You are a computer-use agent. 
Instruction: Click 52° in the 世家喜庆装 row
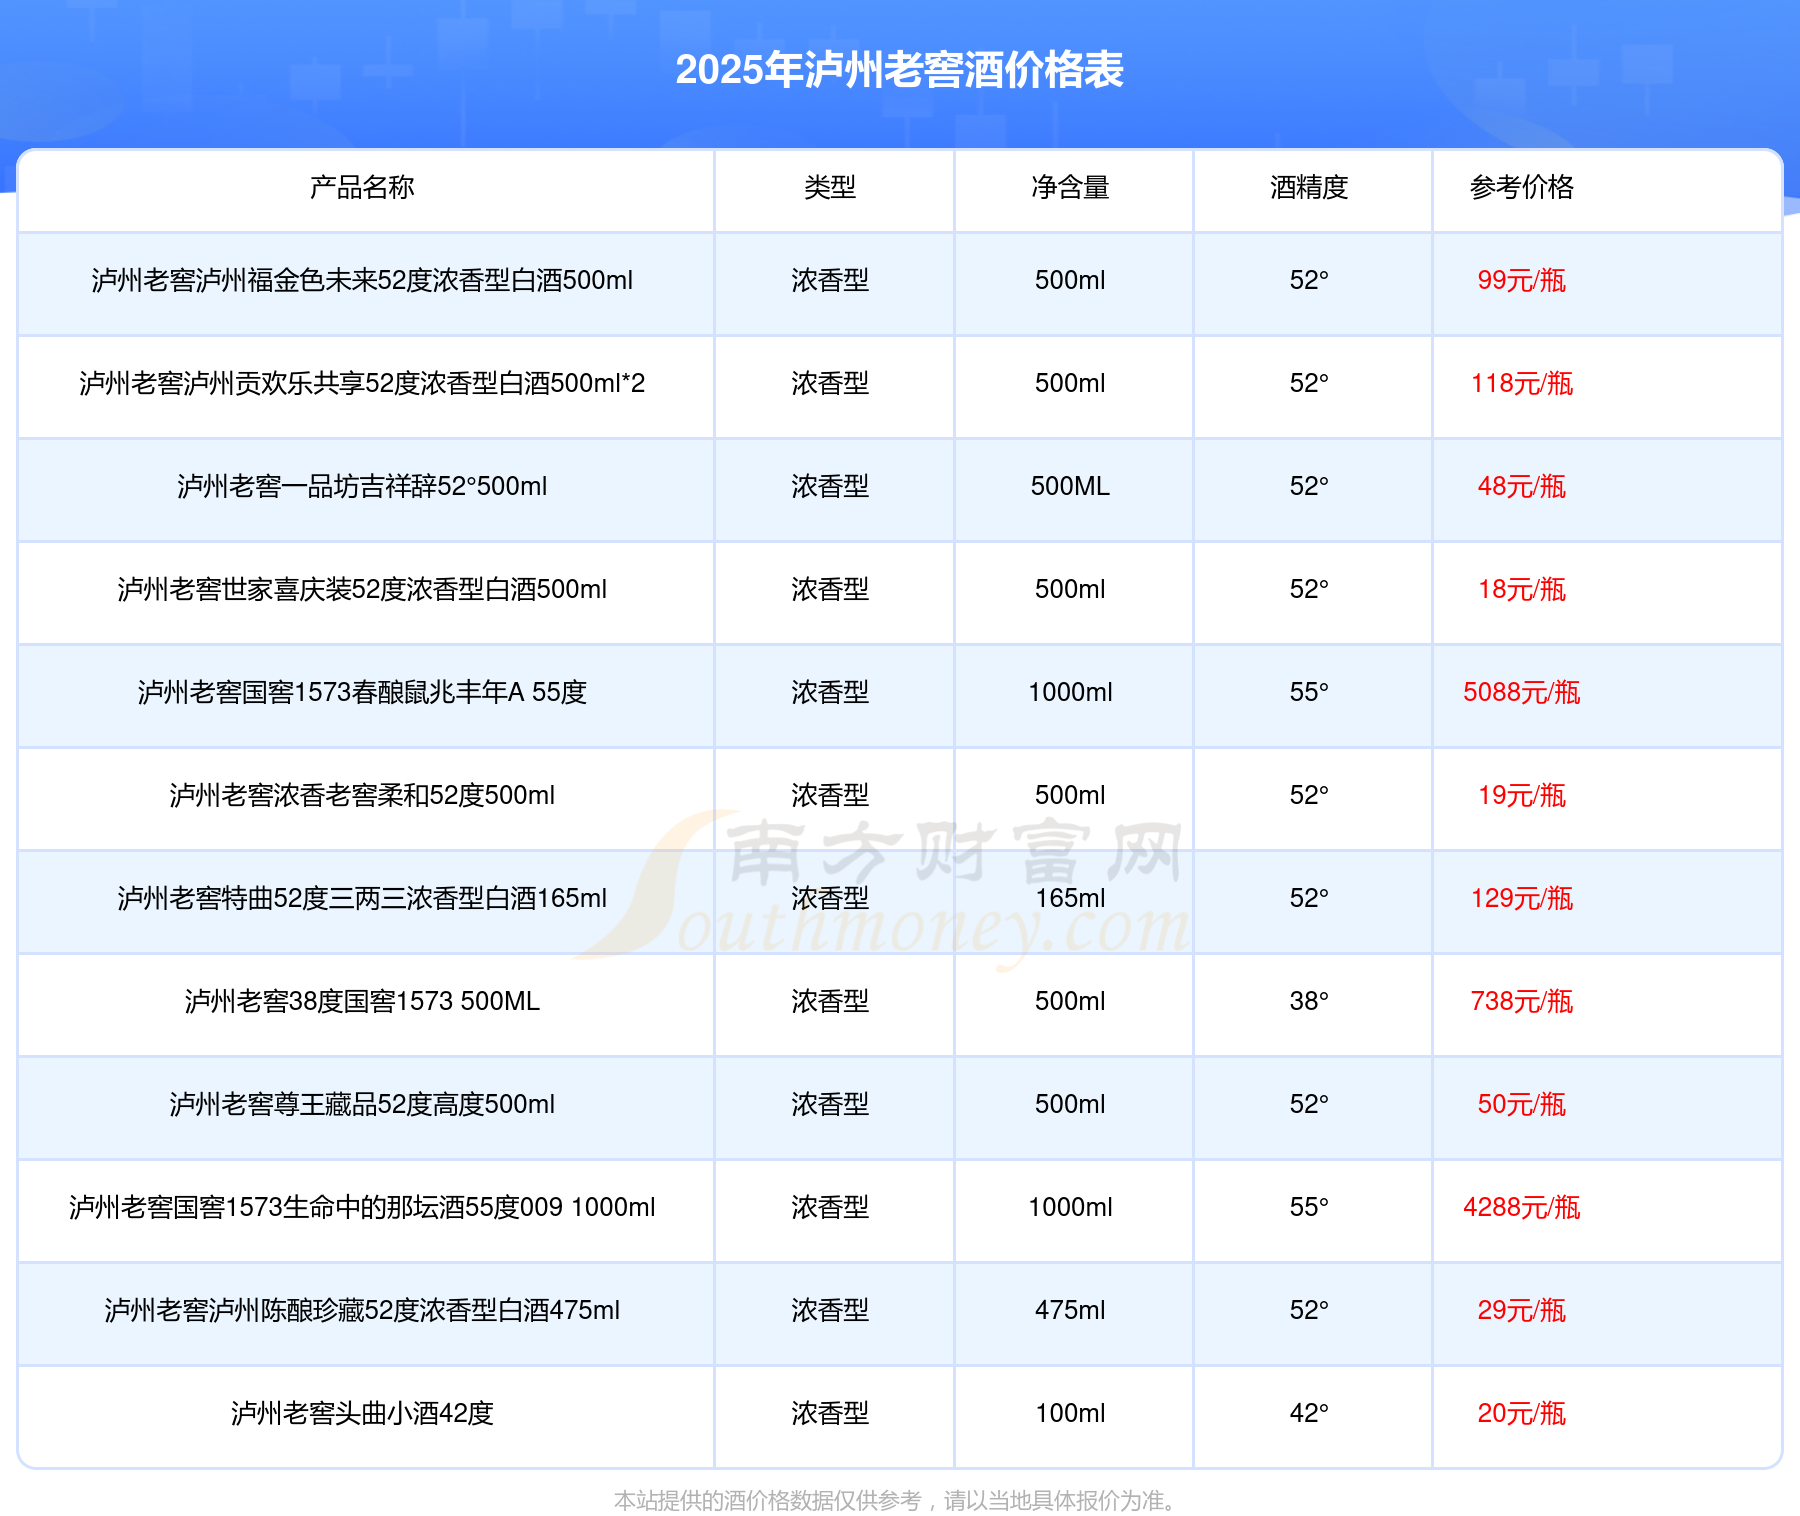(x=1309, y=589)
